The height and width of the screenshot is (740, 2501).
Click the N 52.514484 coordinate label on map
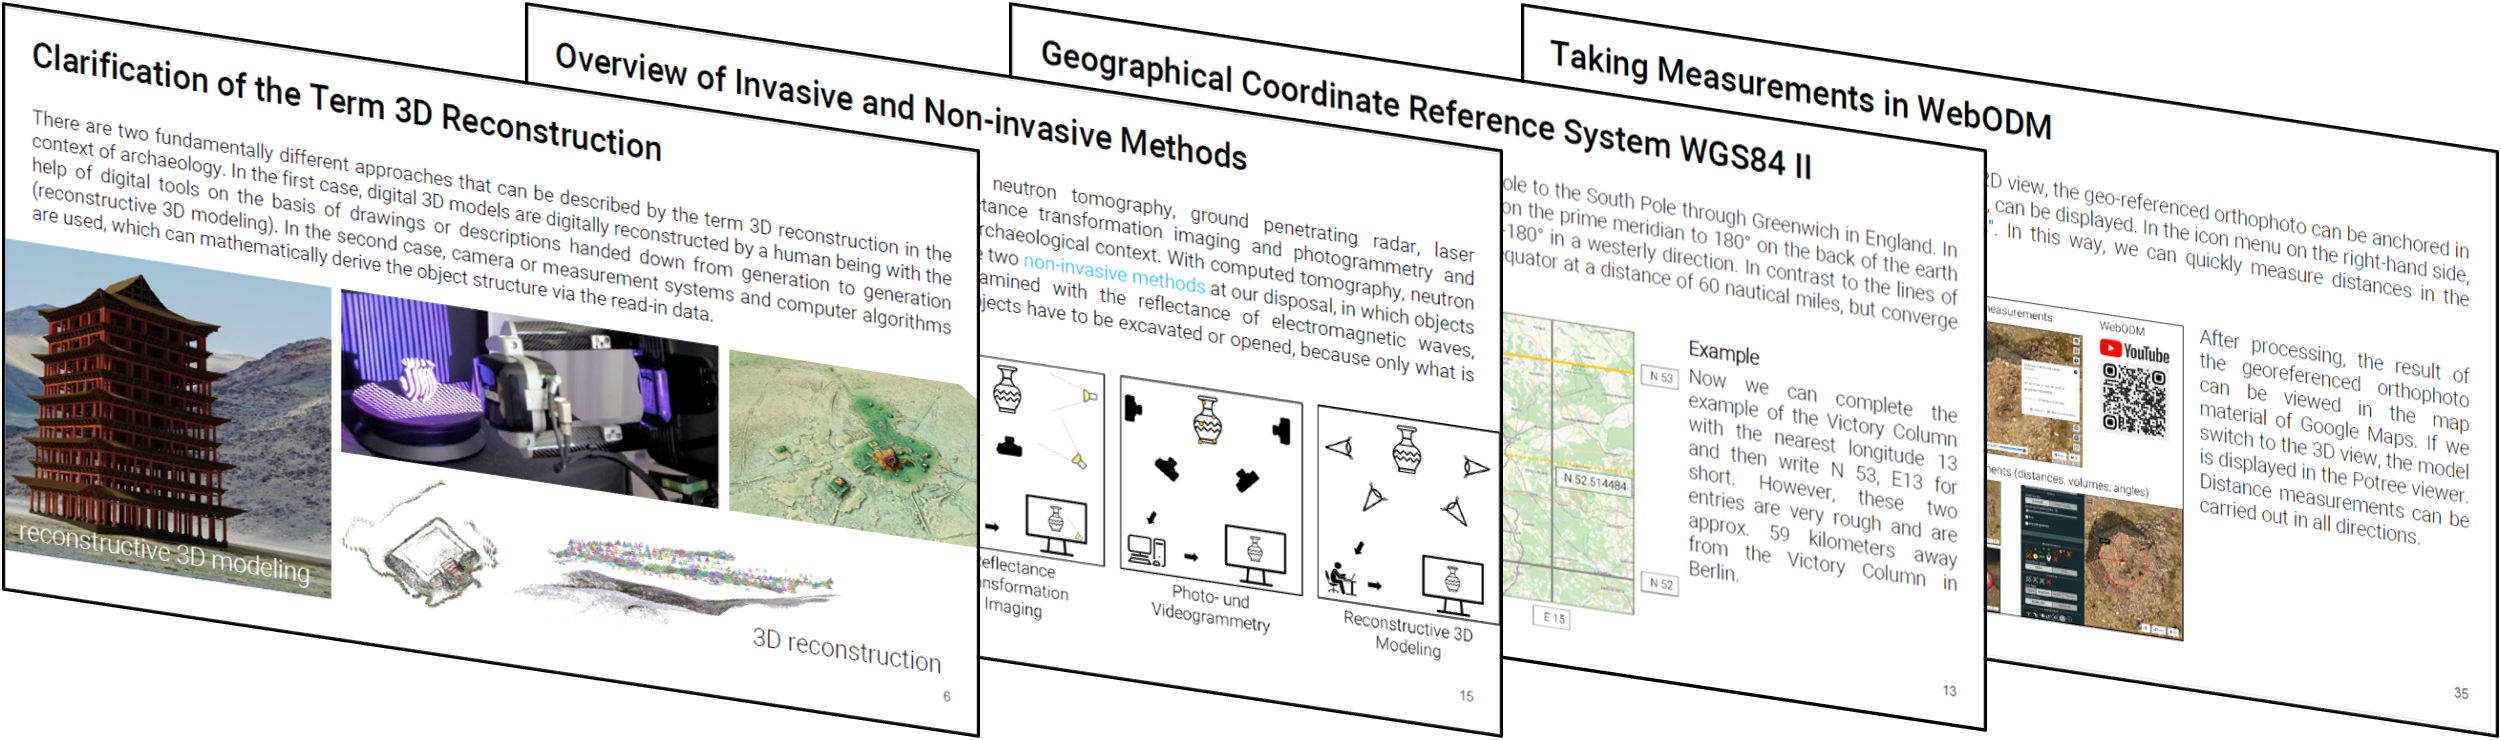click(1594, 482)
